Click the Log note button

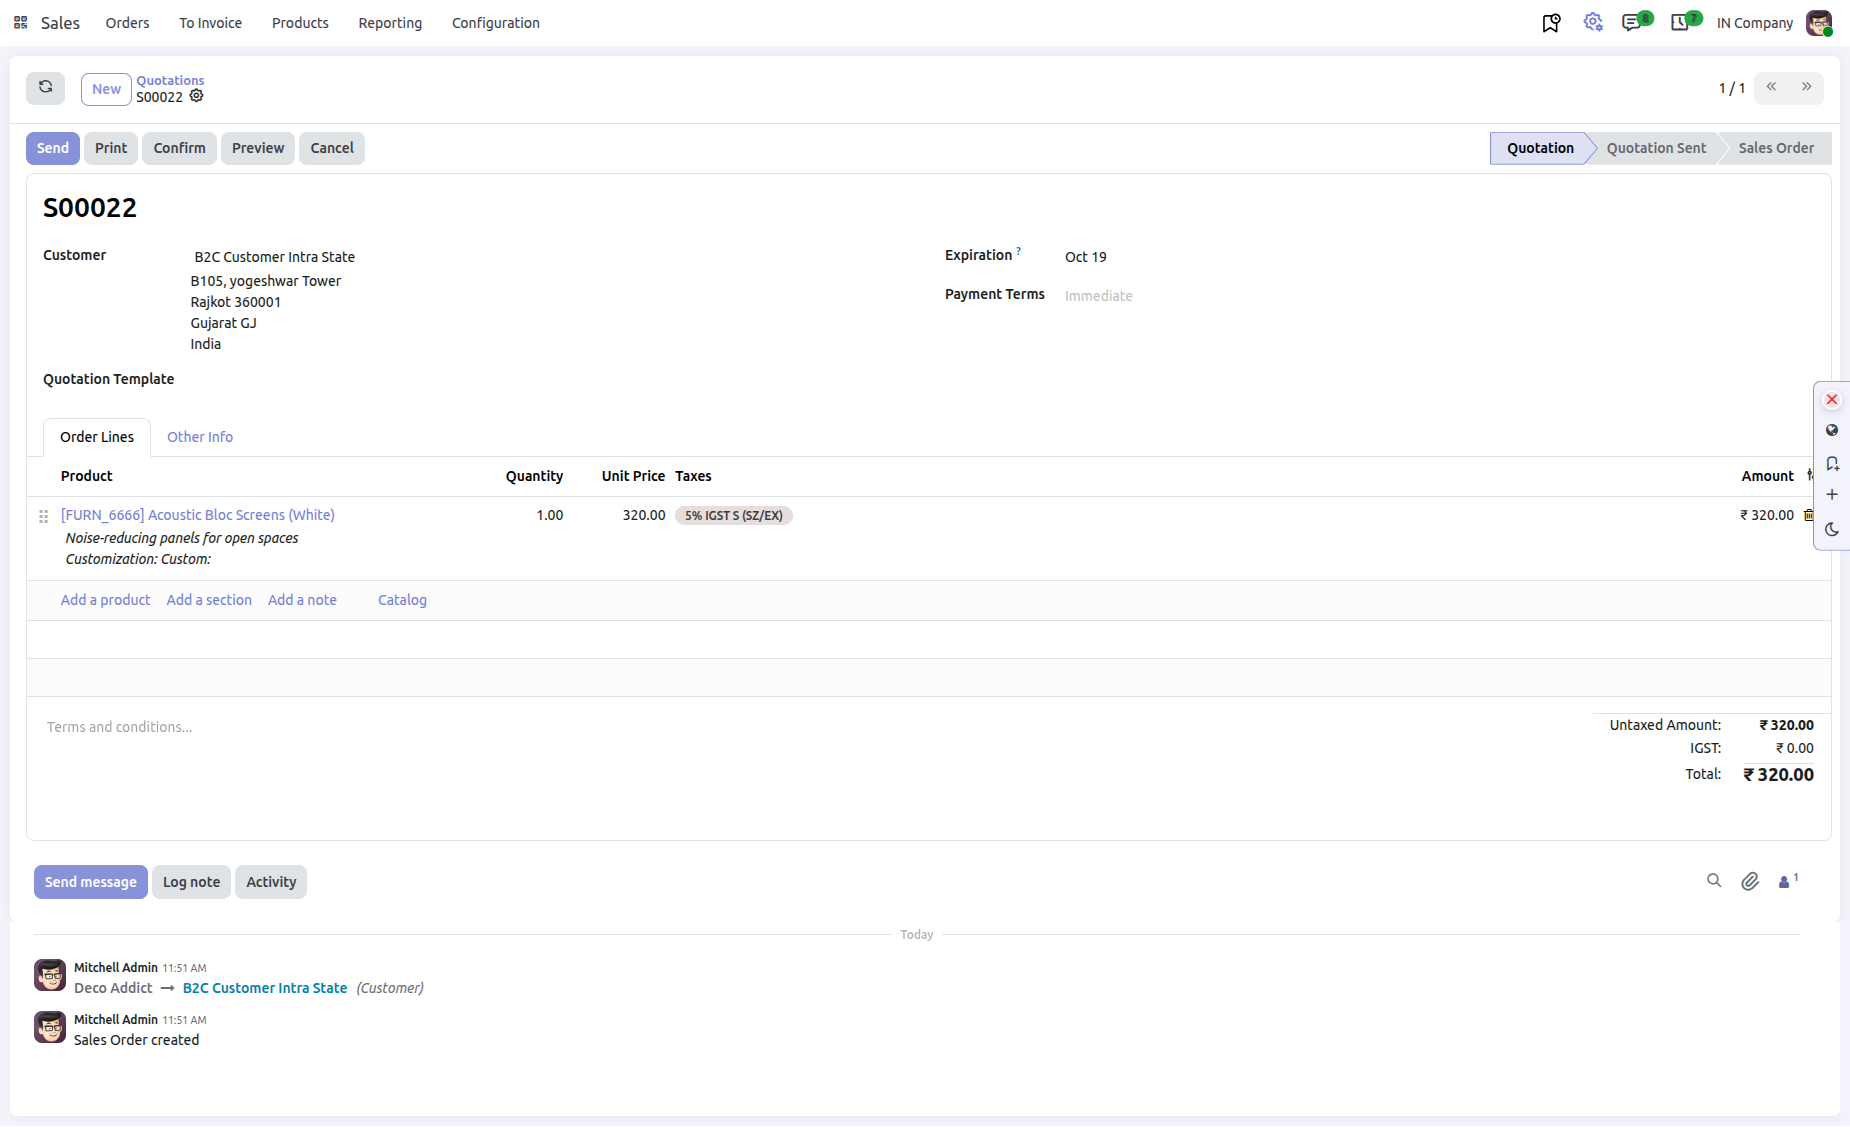pyautogui.click(x=191, y=882)
